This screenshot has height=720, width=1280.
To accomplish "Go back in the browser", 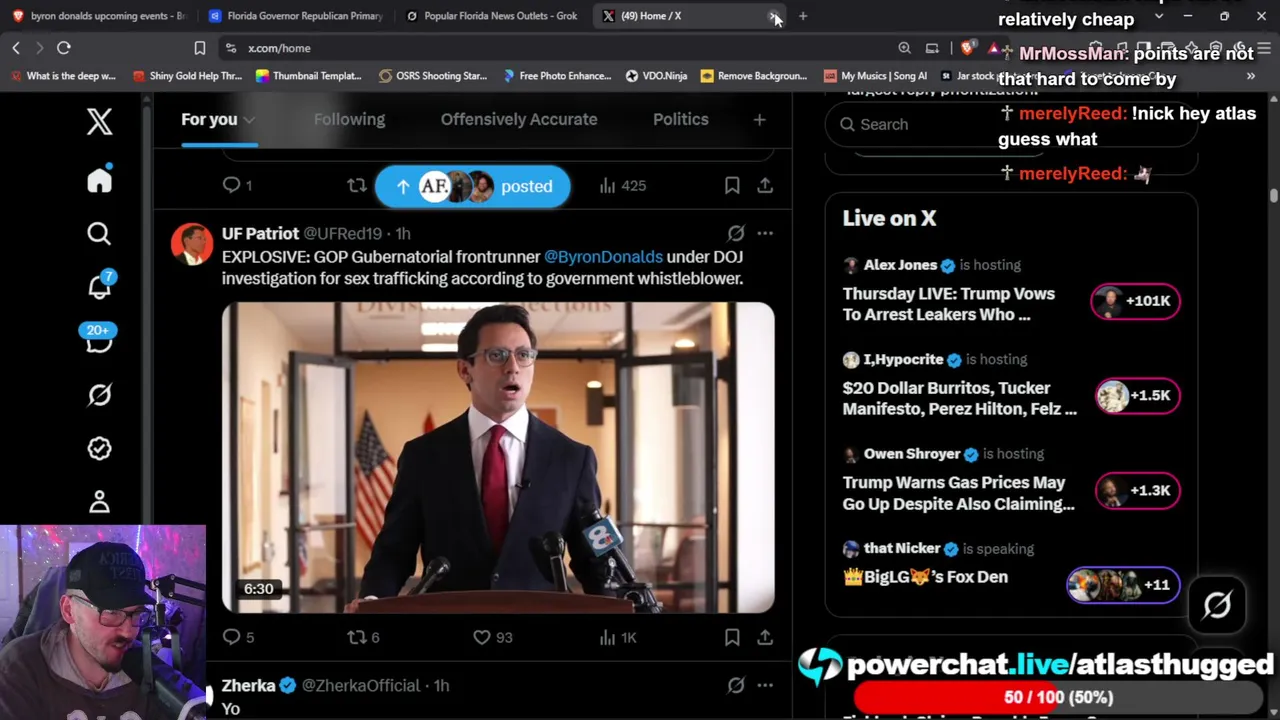I will 16,48.
